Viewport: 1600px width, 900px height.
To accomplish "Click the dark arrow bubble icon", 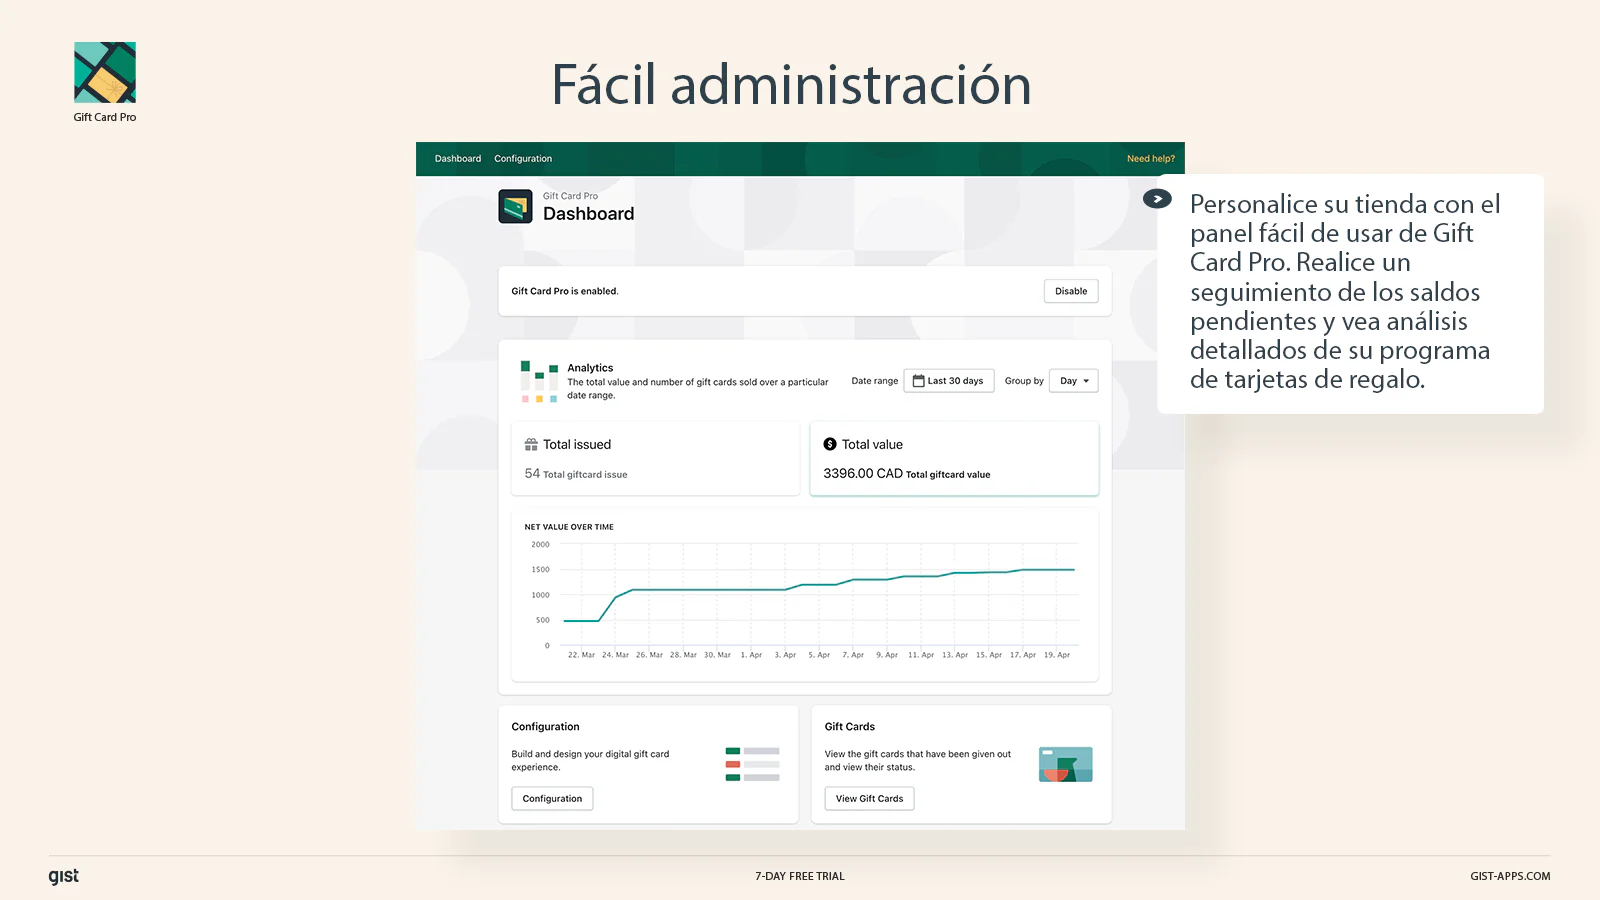I will click(1157, 199).
